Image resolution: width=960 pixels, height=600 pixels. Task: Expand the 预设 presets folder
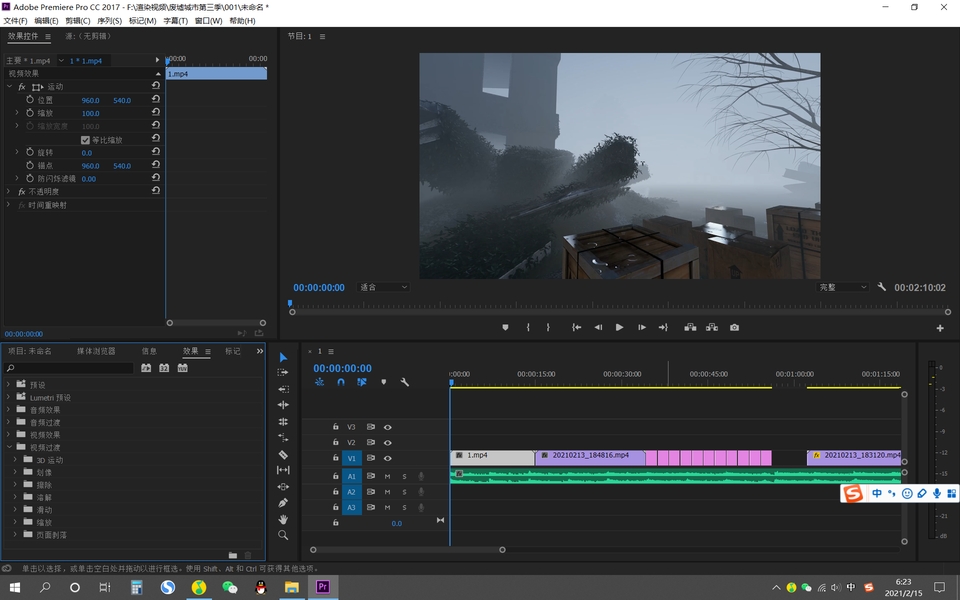(x=8, y=384)
